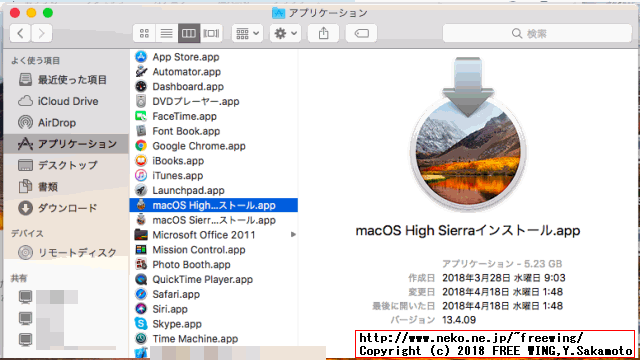Select the Google Chrome.app file name
The width and height of the screenshot is (640, 360).
point(199,146)
